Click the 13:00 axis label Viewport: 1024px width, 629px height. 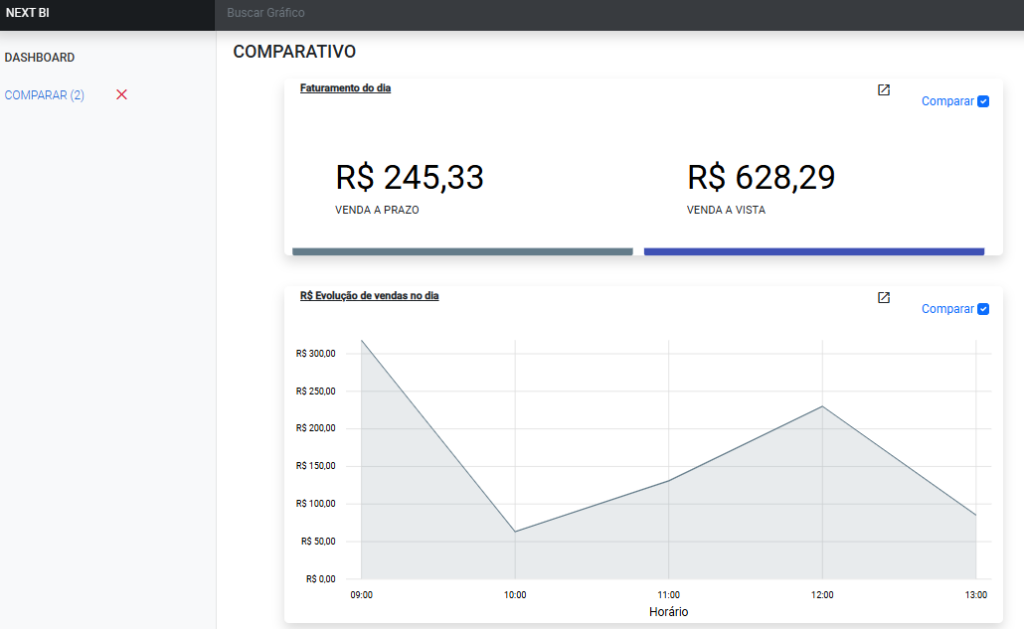click(x=976, y=595)
